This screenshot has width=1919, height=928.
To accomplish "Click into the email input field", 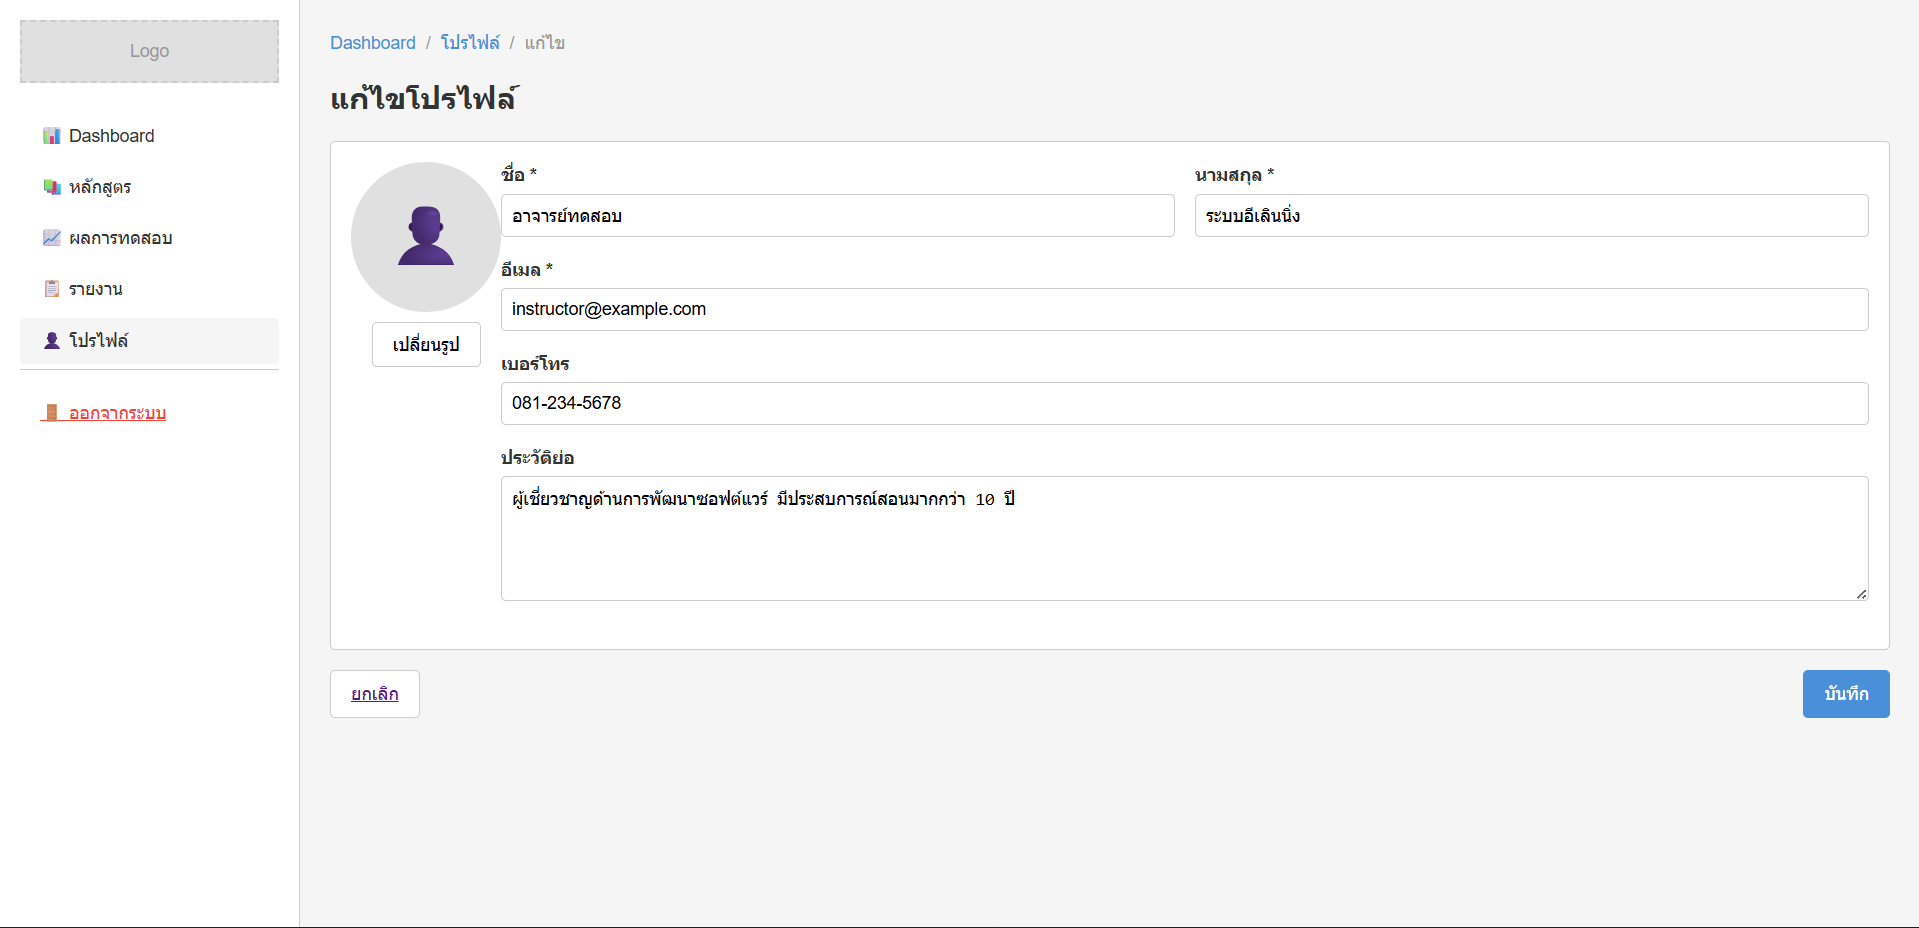I will (1184, 310).
